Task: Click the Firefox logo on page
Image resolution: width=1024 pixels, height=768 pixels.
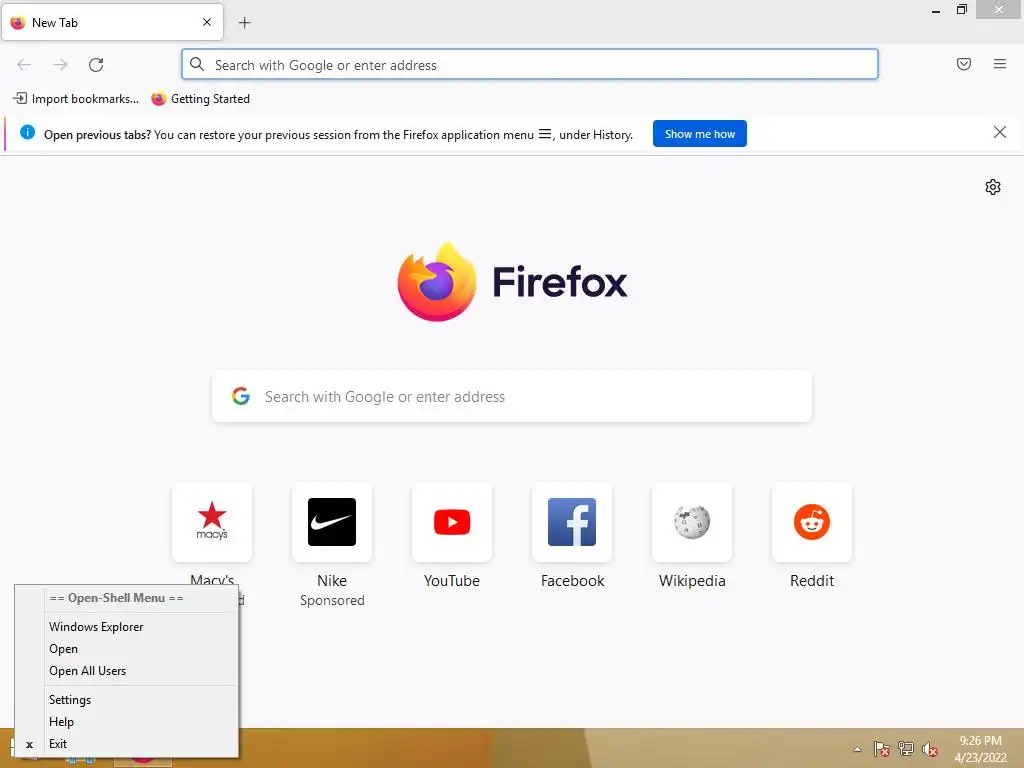Action: pos(437,281)
